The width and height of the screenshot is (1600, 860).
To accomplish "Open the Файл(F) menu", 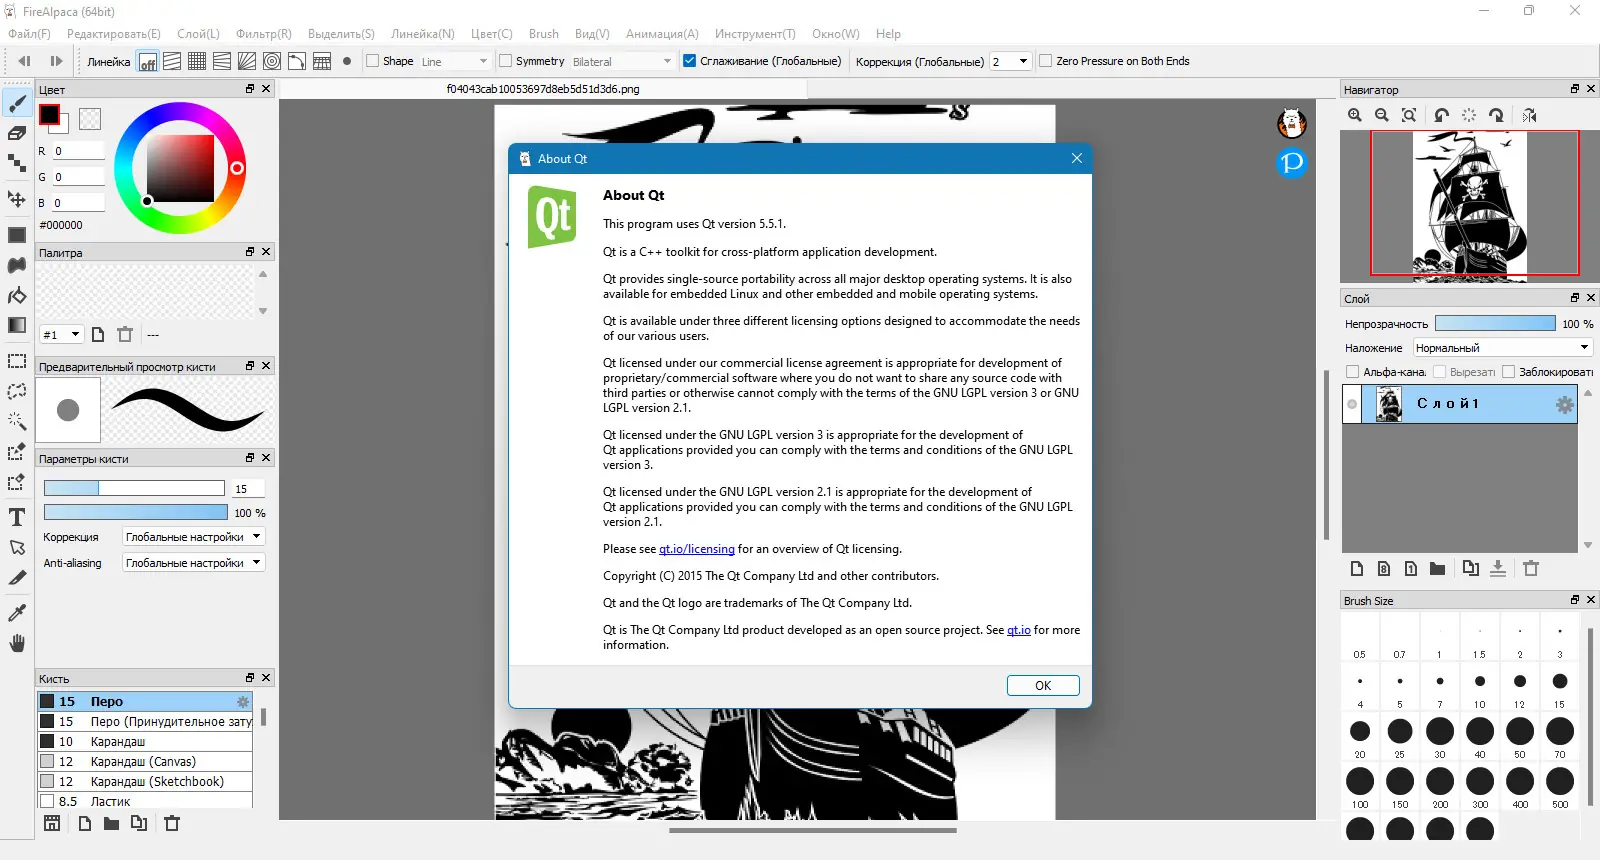I will [x=29, y=34].
